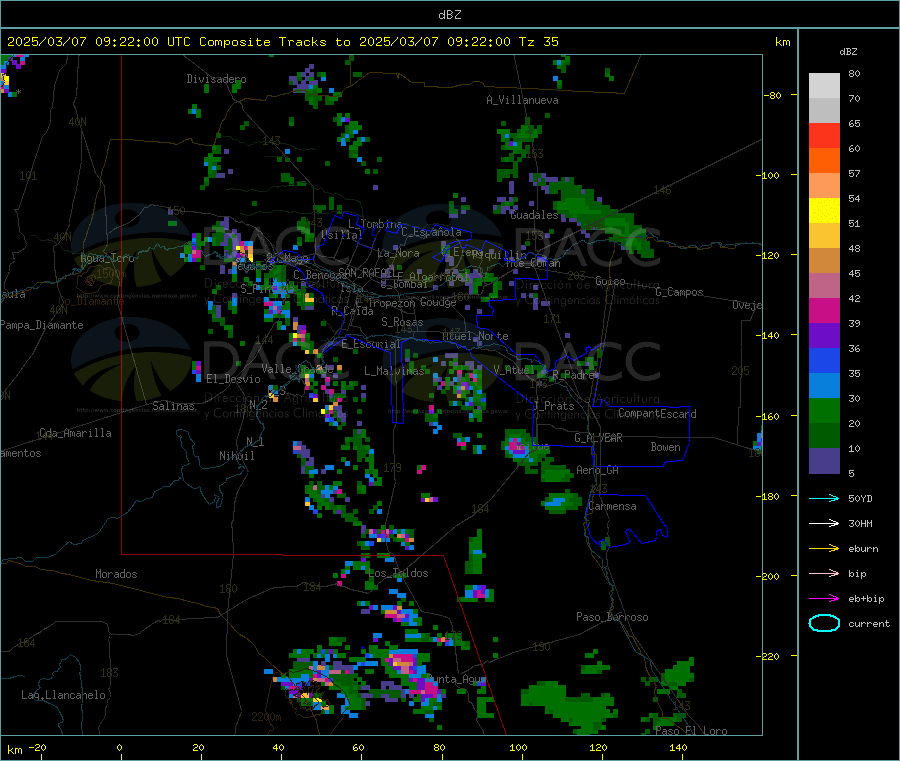Click the 'E_Escorial' map label
The height and width of the screenshot is (761, 900).
(x=371, y=344)
